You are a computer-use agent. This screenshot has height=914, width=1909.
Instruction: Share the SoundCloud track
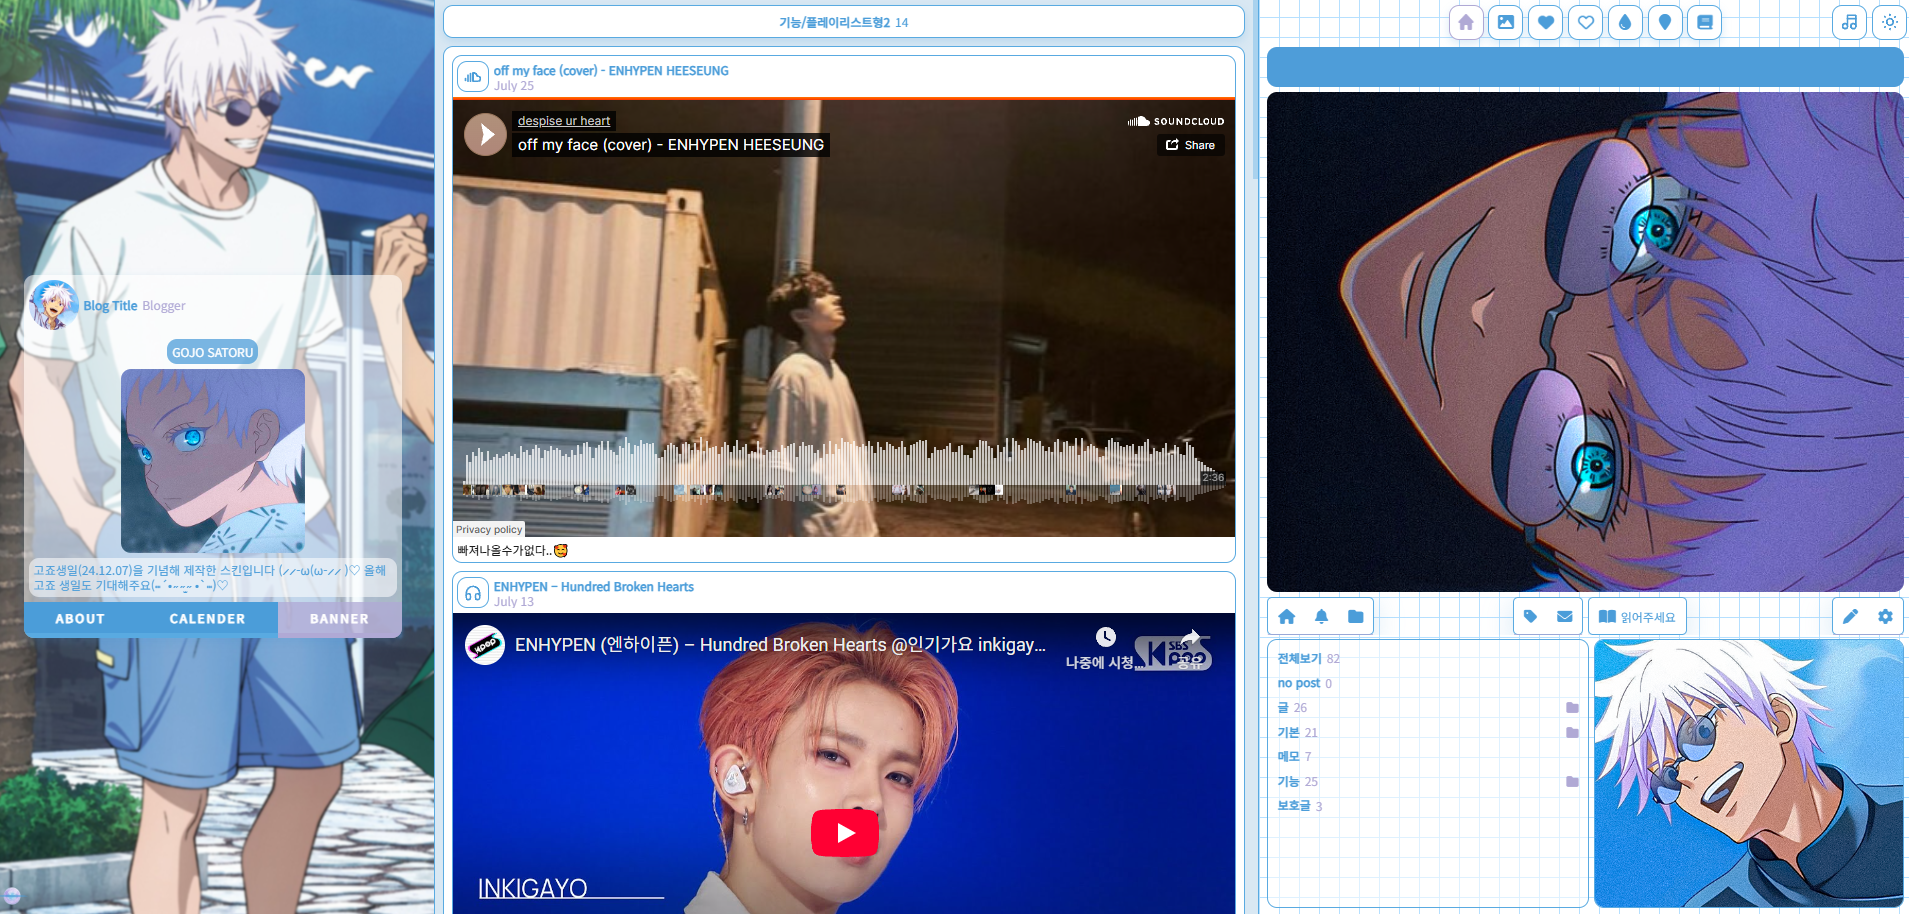pyautogui.click(x=1191, y=145)
